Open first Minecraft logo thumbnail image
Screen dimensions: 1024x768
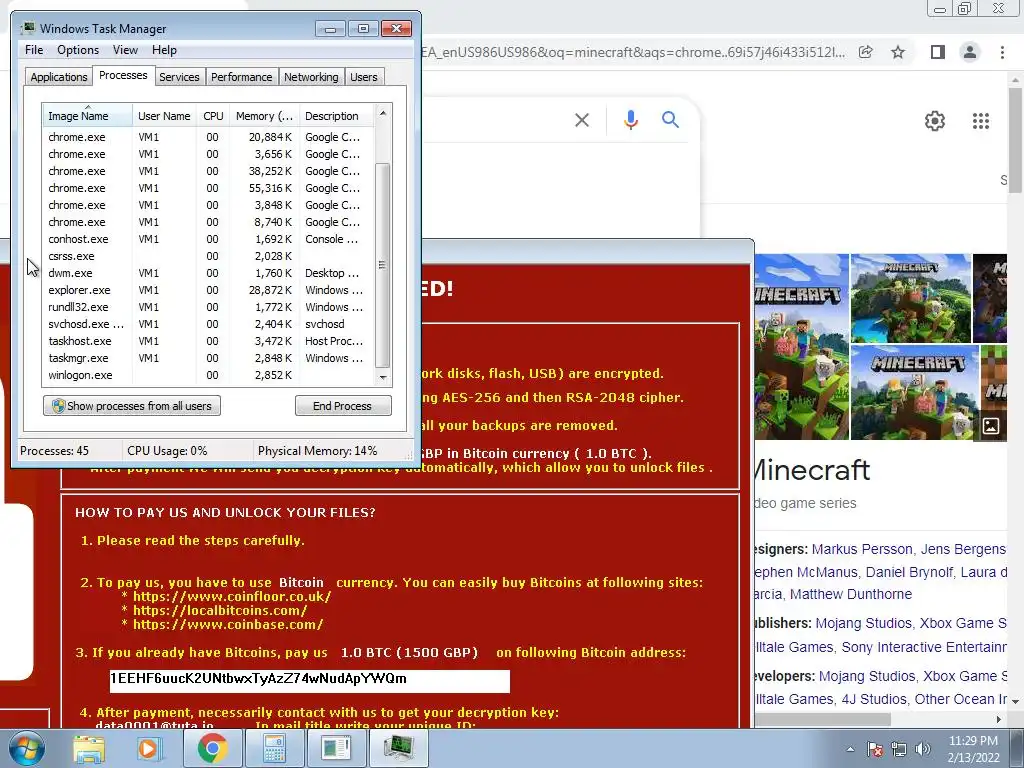point(801,347)
